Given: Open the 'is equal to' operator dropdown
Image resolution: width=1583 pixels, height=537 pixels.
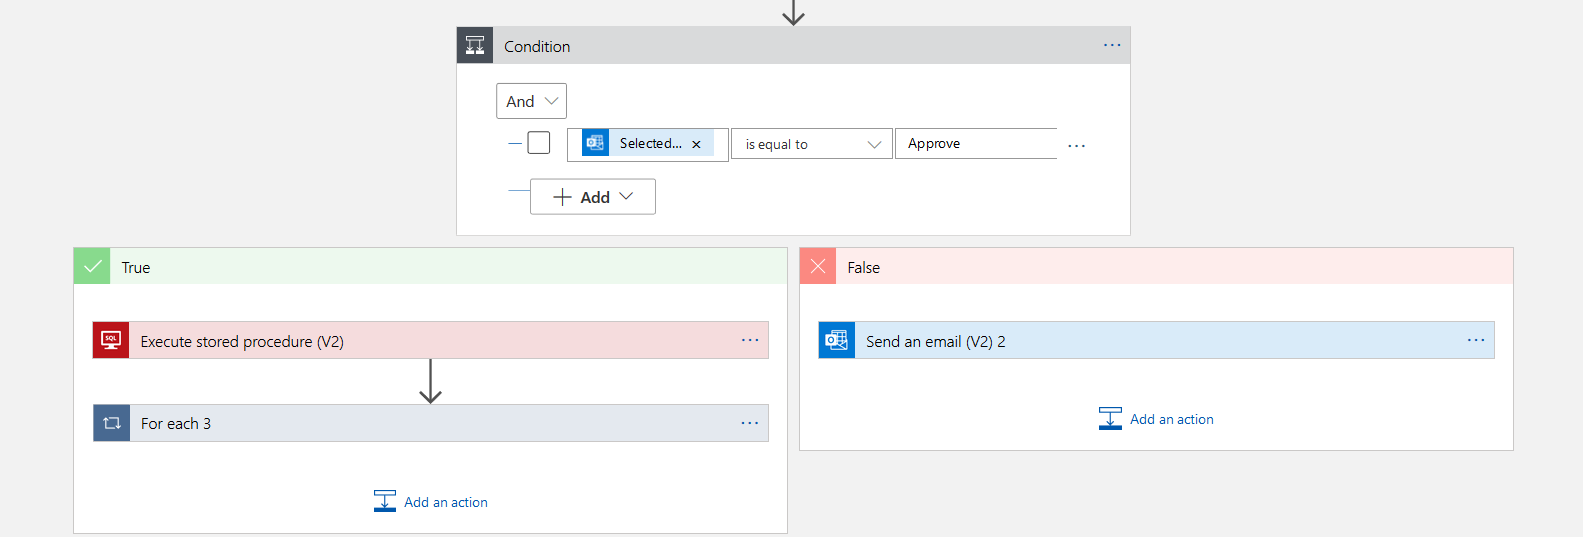Looking at the screenshot, I should 811,144.
